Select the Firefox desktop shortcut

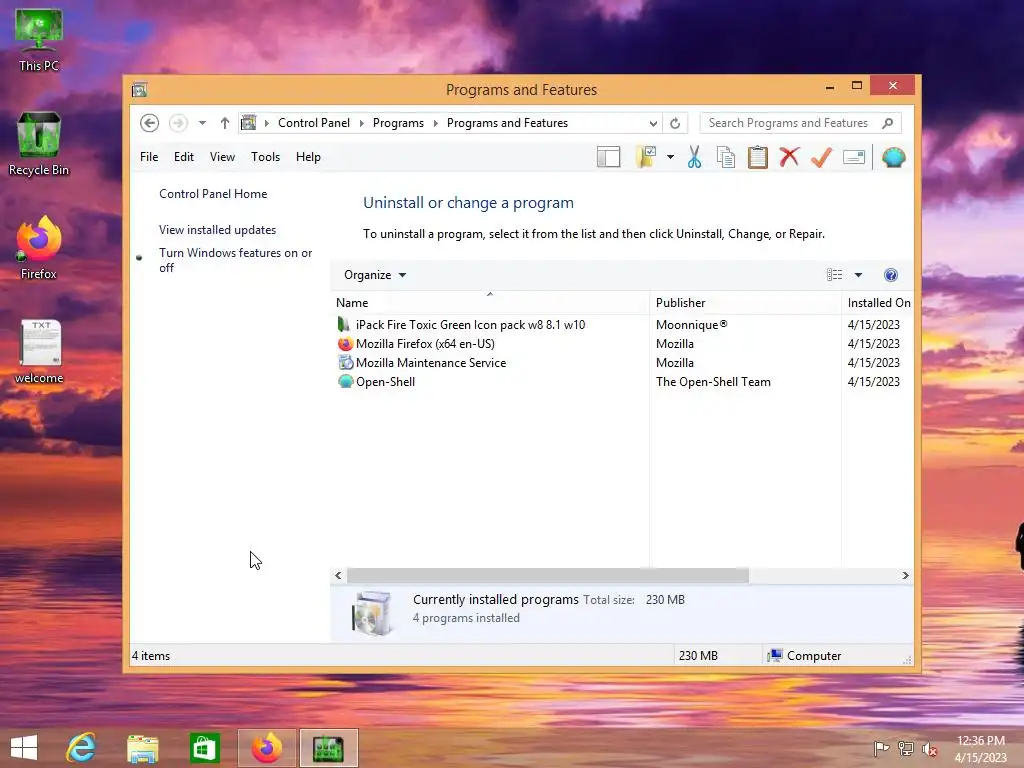pos(39,248)
